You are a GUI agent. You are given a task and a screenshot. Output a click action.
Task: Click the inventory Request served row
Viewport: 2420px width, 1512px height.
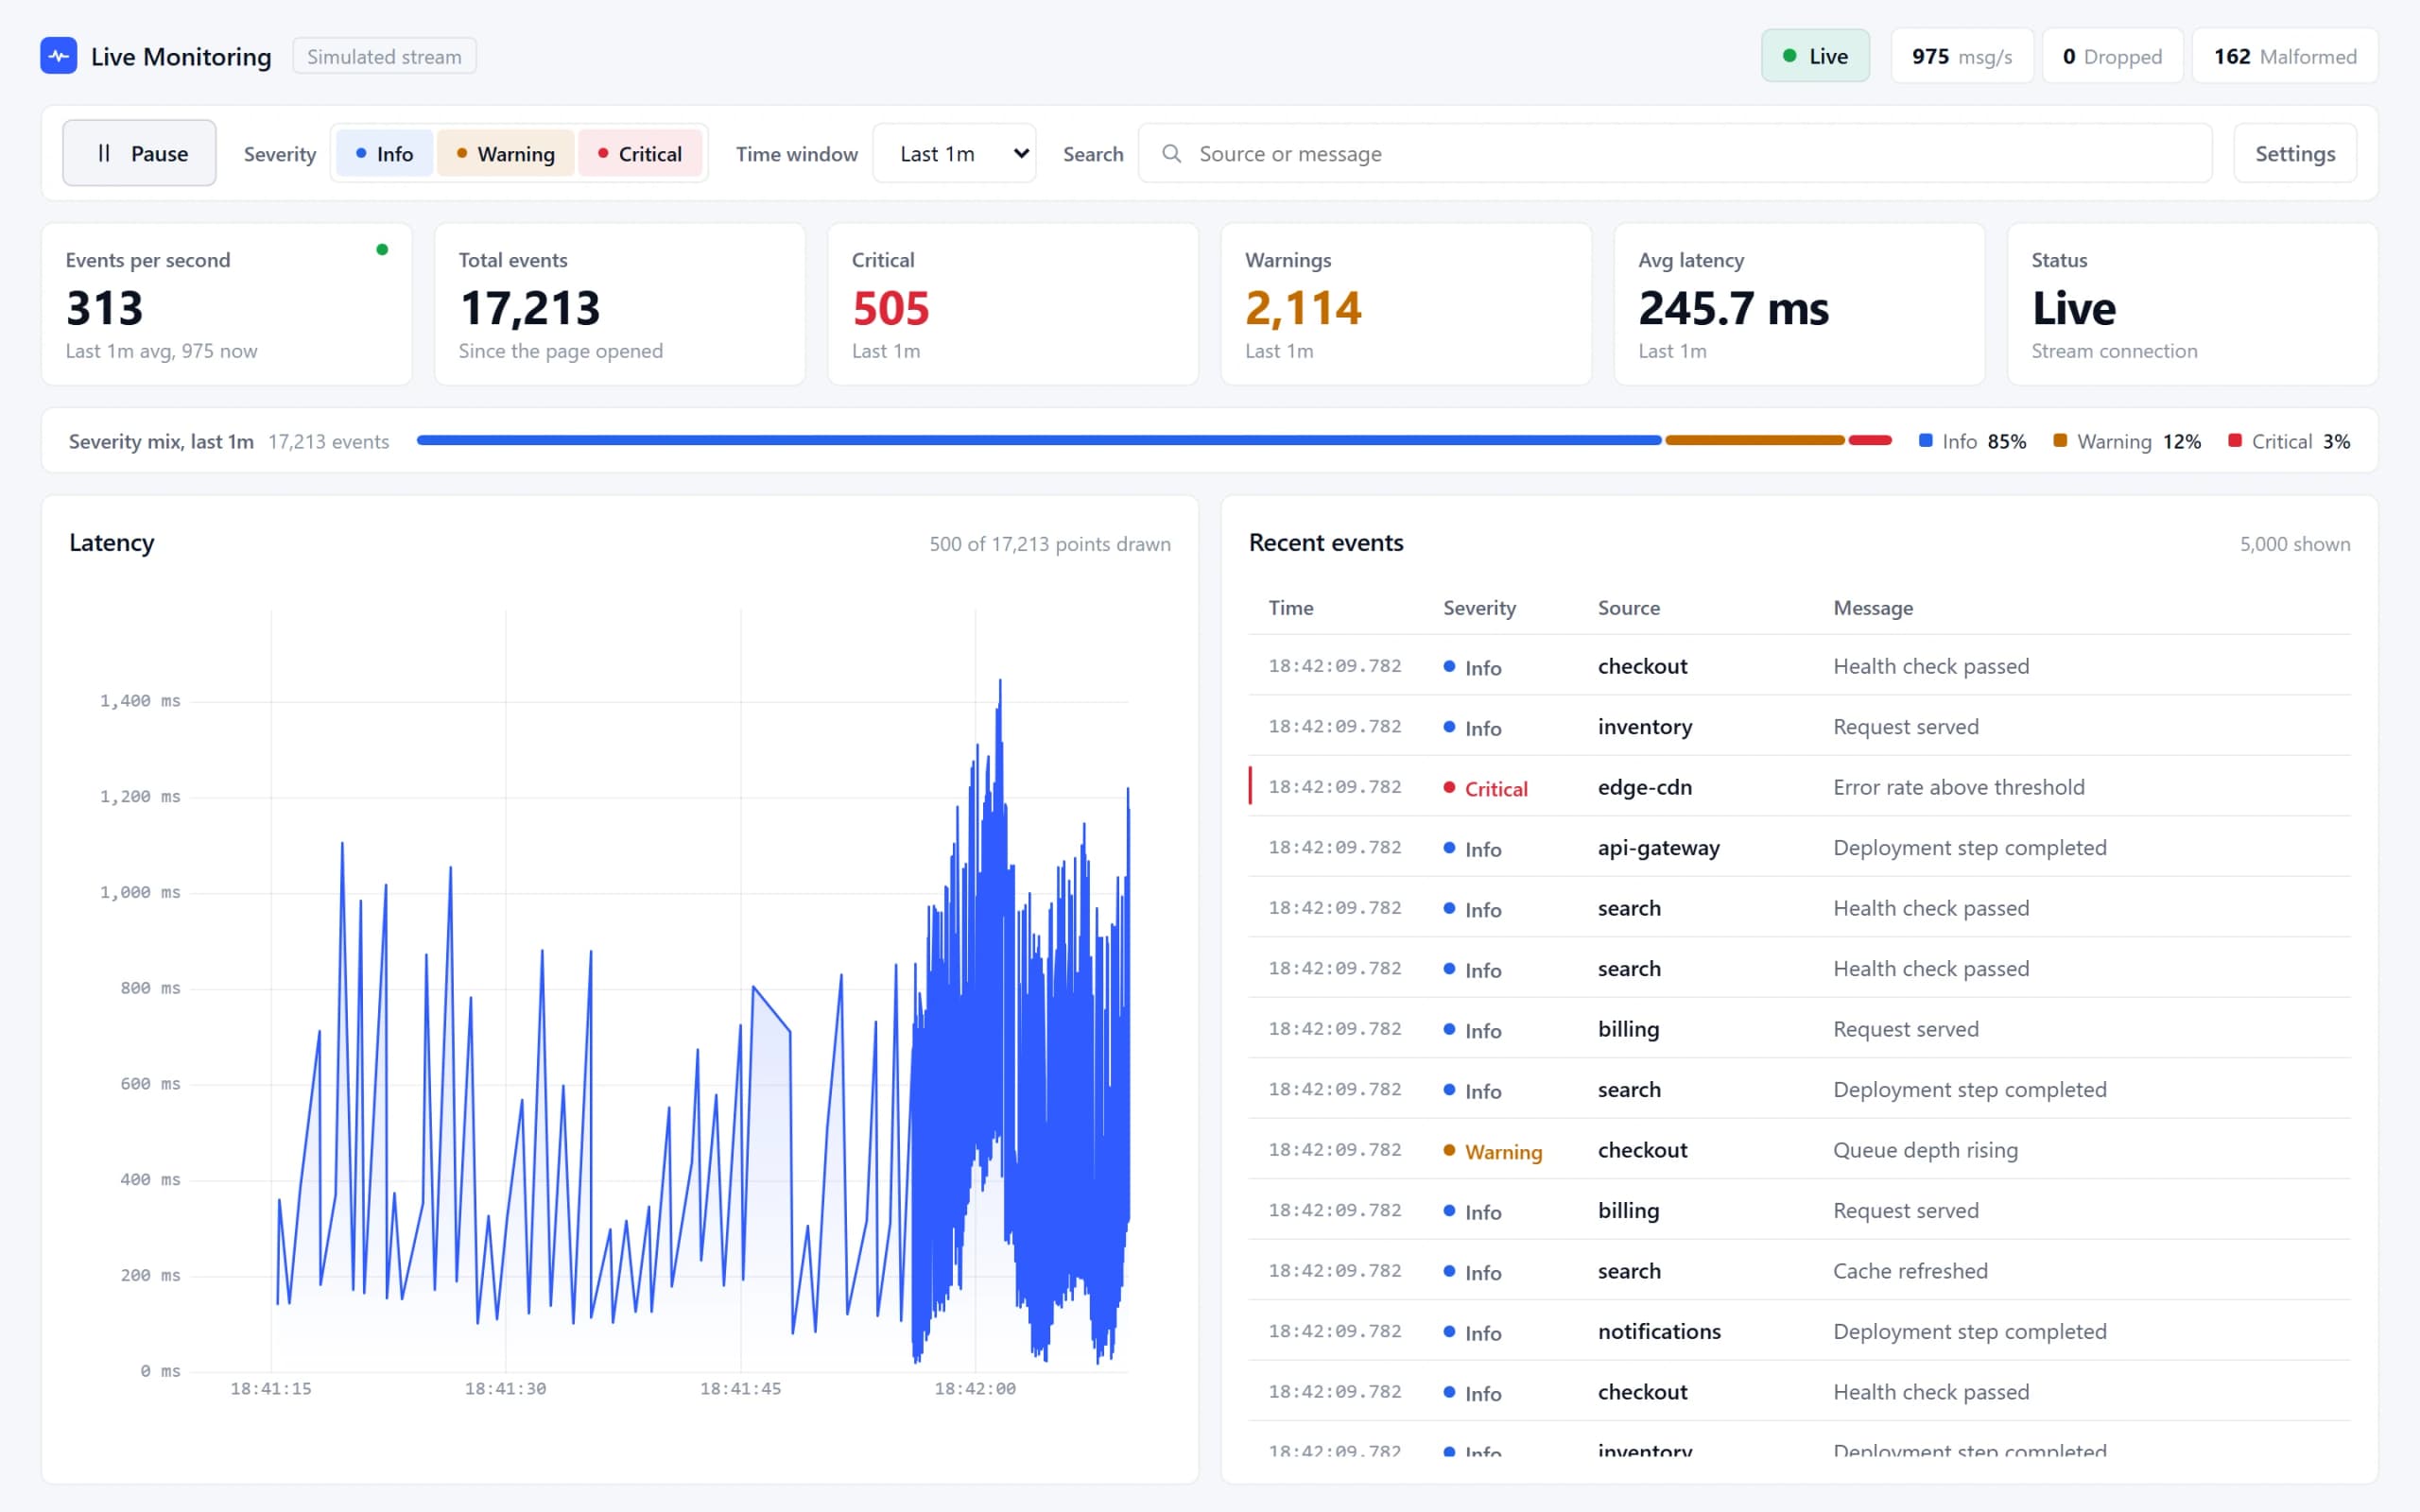tap(1799, 727)
